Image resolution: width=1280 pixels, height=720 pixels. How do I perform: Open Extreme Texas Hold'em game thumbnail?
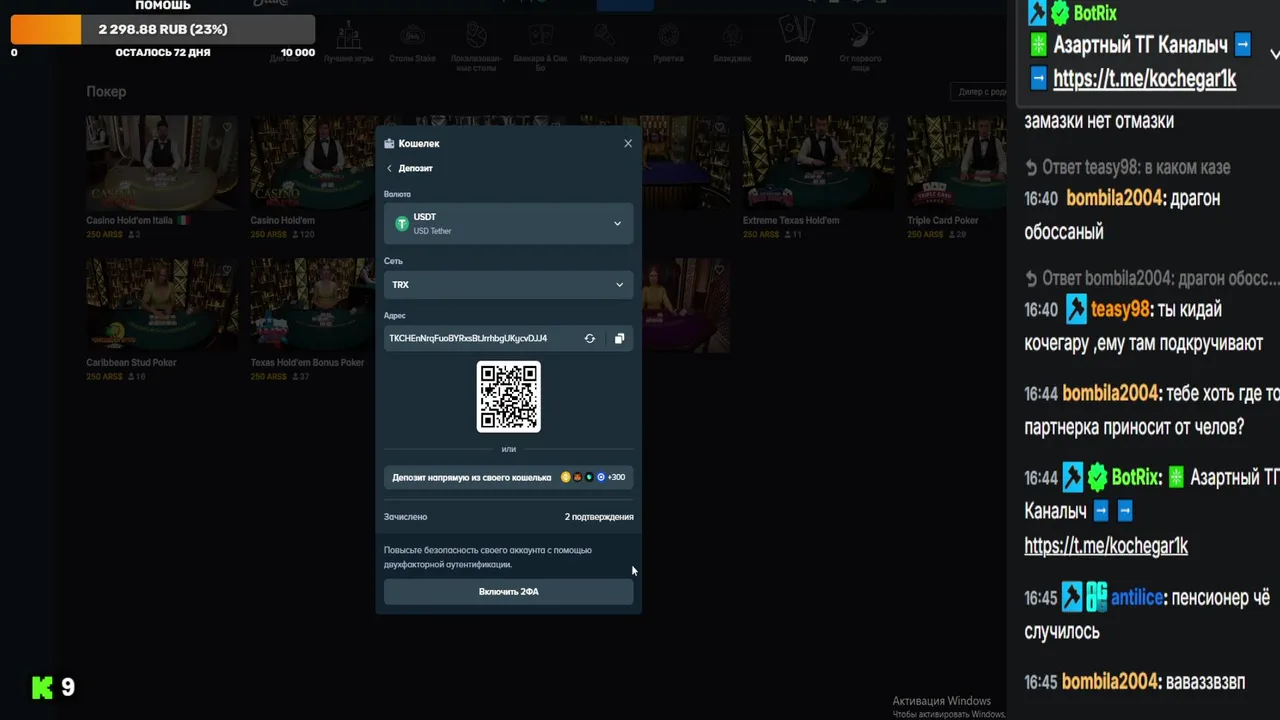[x=819, y=163]
